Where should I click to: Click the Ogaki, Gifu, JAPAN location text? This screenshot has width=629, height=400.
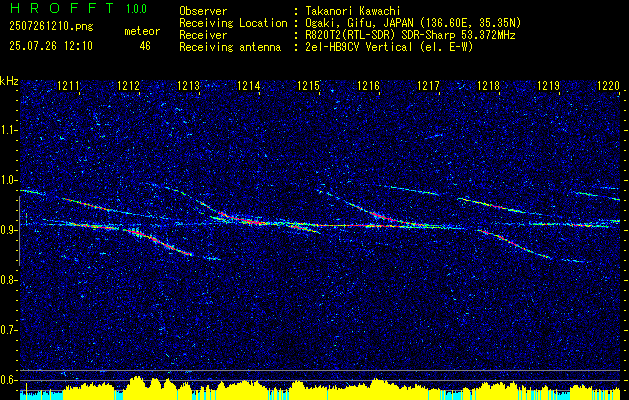412,23
